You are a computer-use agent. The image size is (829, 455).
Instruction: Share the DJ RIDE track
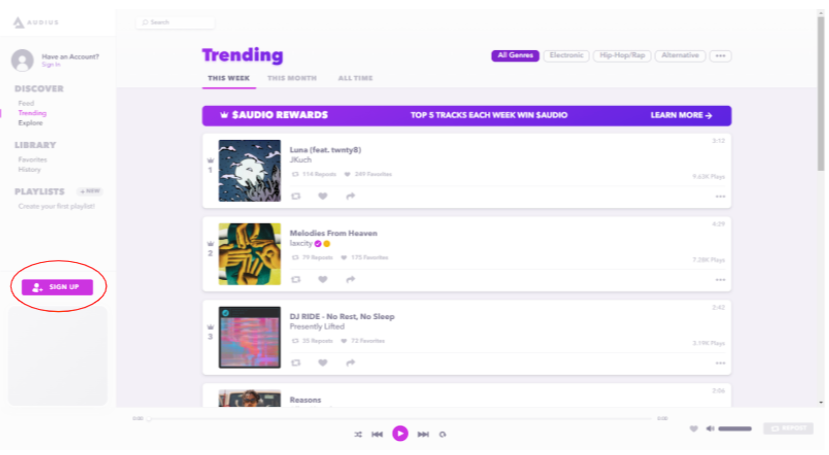click(x=351, y=363)
